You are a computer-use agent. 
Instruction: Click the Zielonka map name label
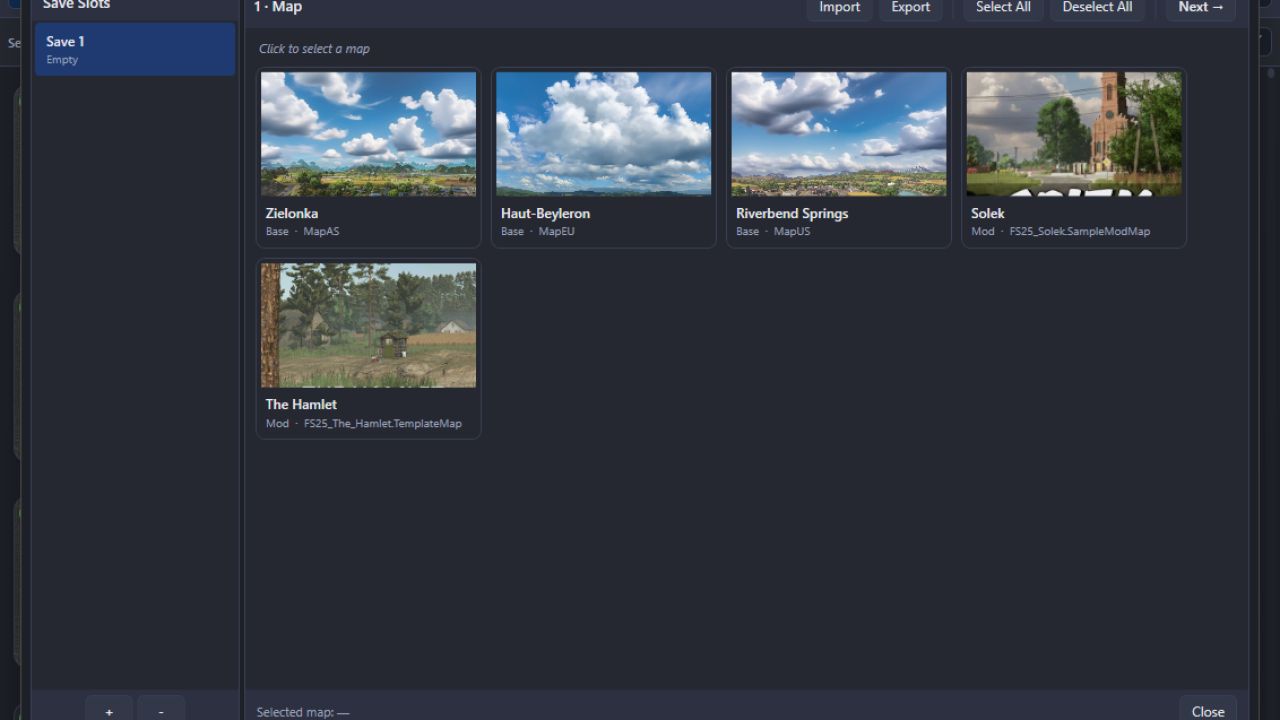(x=291, y=213)
